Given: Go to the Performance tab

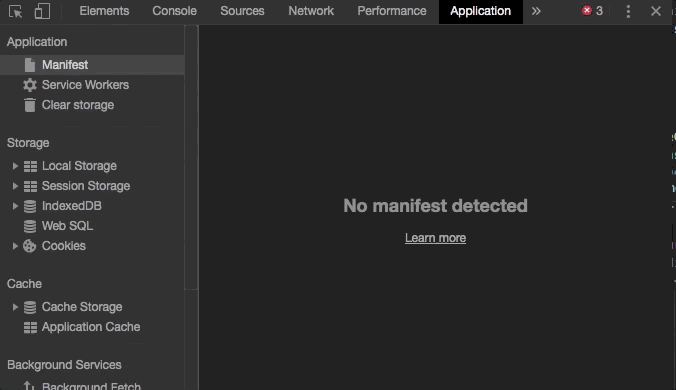Looking at the screenshot, I should pyautogui.click(x=392, y=11).
